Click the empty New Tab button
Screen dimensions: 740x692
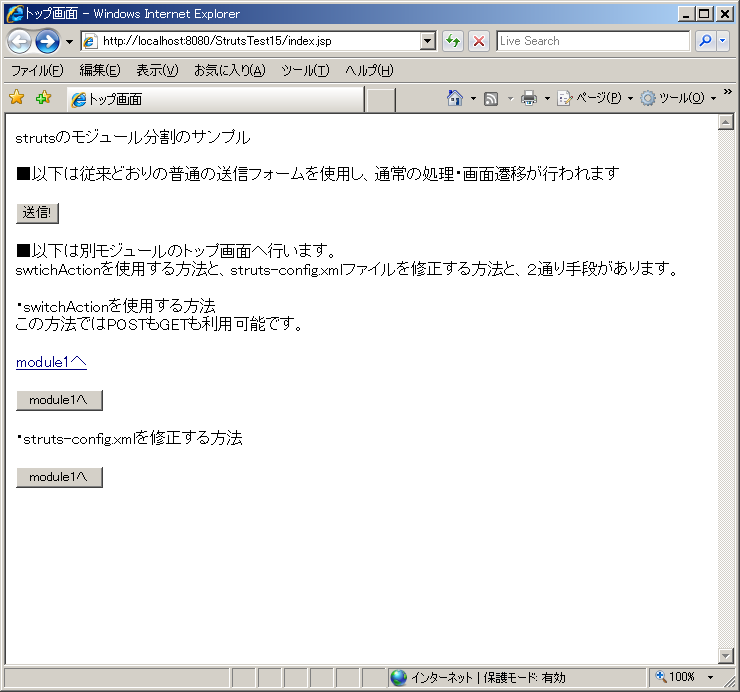click(380, 100)
